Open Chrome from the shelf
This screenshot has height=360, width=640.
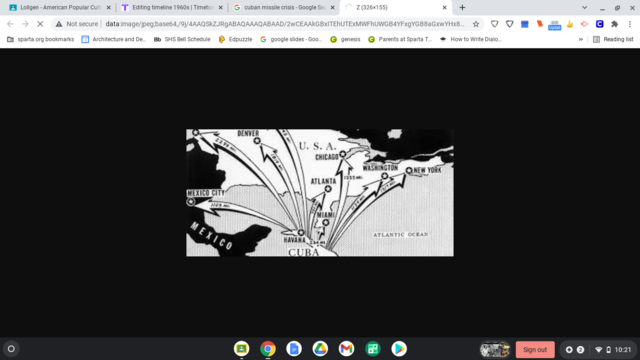click(268, 349)
